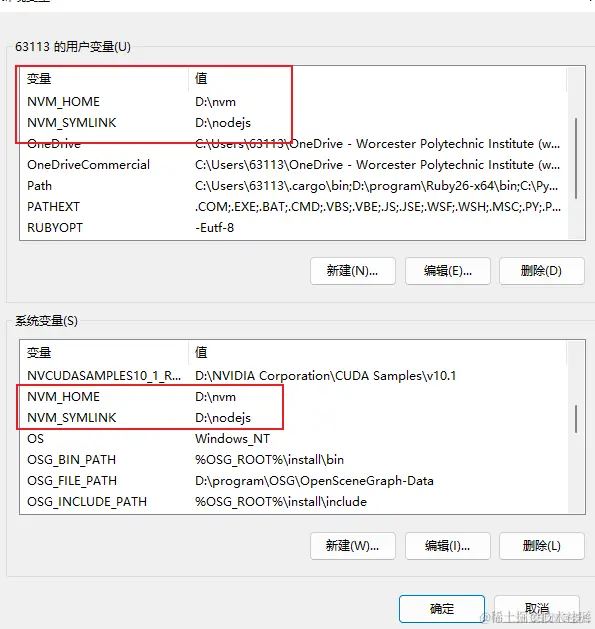Click the %OSG_ROOT%\install\bin value
The width and height of the screenshot is (595, 629).
269,460
